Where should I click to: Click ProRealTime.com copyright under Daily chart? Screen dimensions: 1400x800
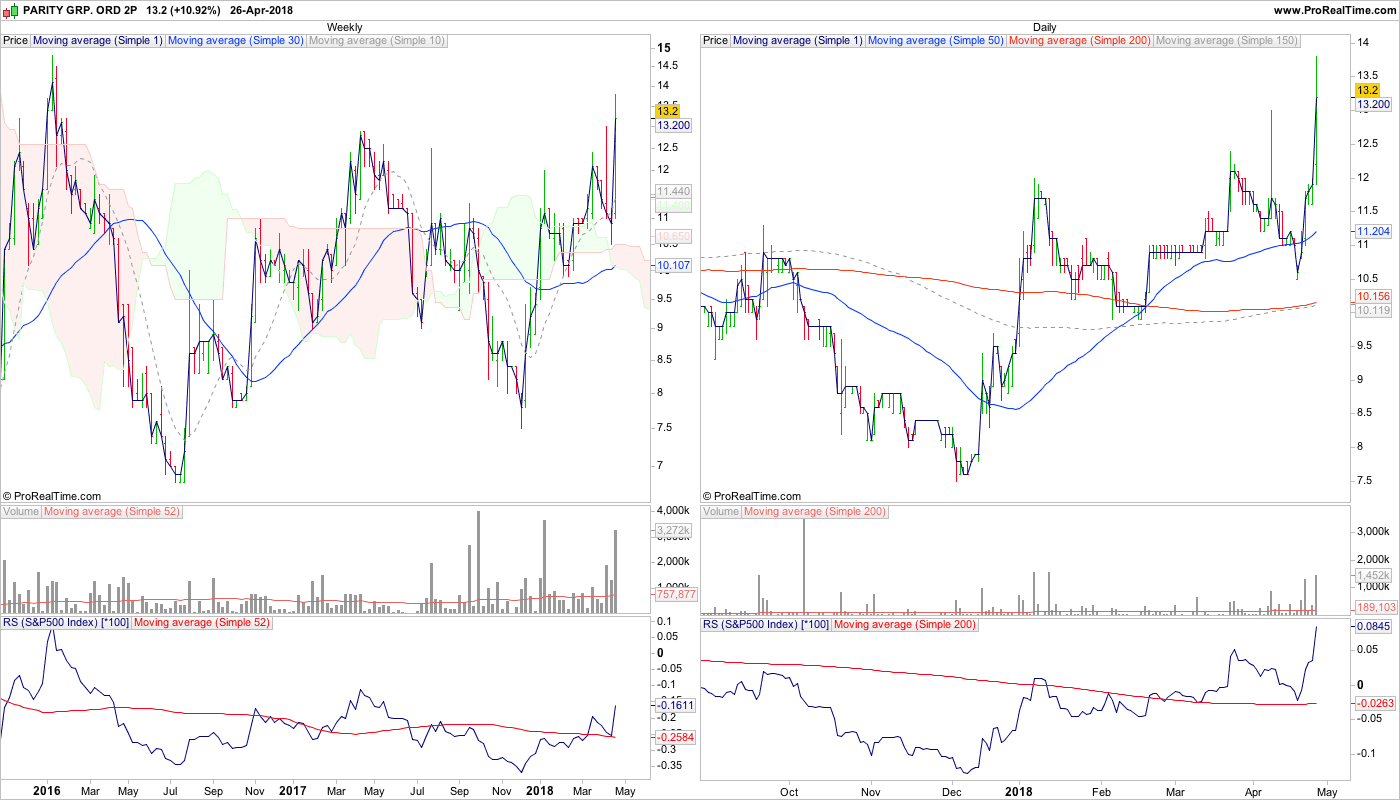[x=752, y=496]
